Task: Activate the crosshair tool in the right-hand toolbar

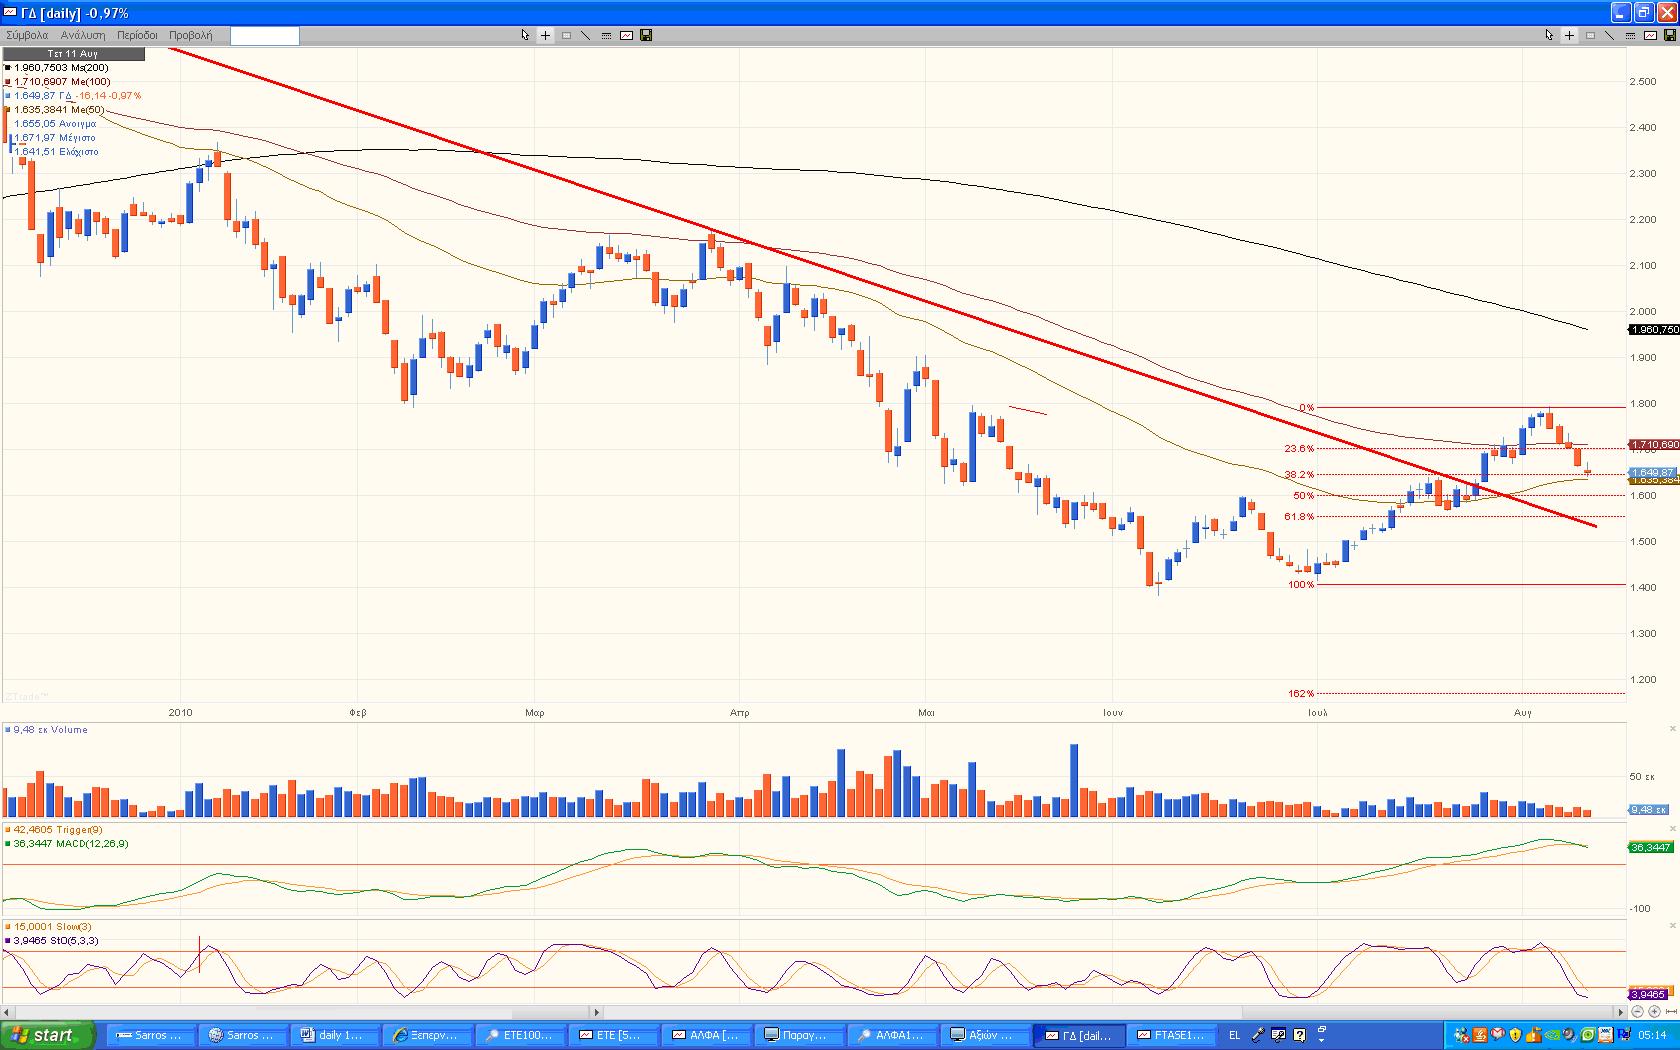Action: click(x=1570, y=35)
